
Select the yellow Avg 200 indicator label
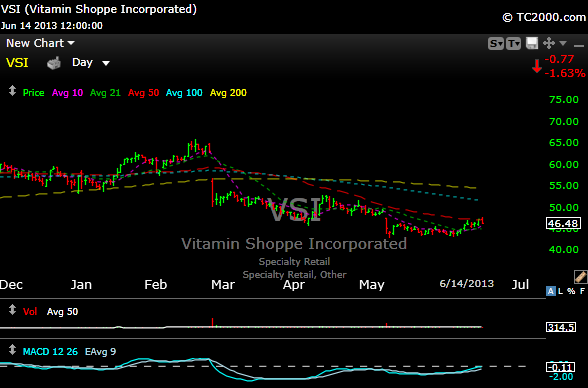[x=228, y=93]
